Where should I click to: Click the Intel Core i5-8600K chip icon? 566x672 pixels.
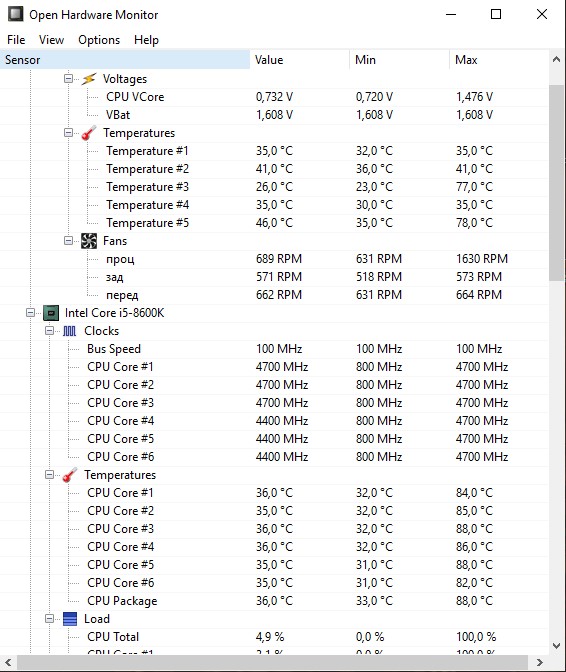pyautogui.click(x=51, y=313)
